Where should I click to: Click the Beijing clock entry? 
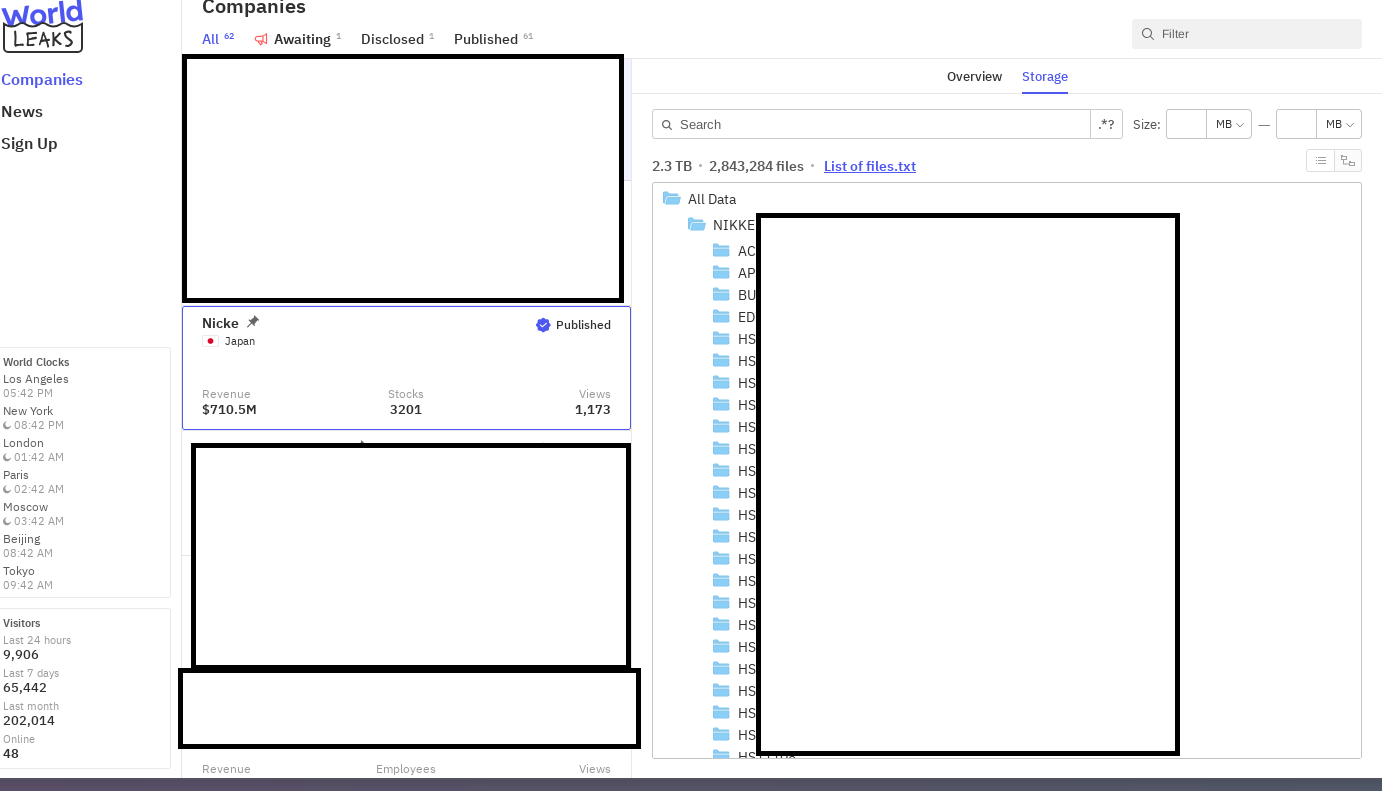pyautogui.click(x=28, y=546)
